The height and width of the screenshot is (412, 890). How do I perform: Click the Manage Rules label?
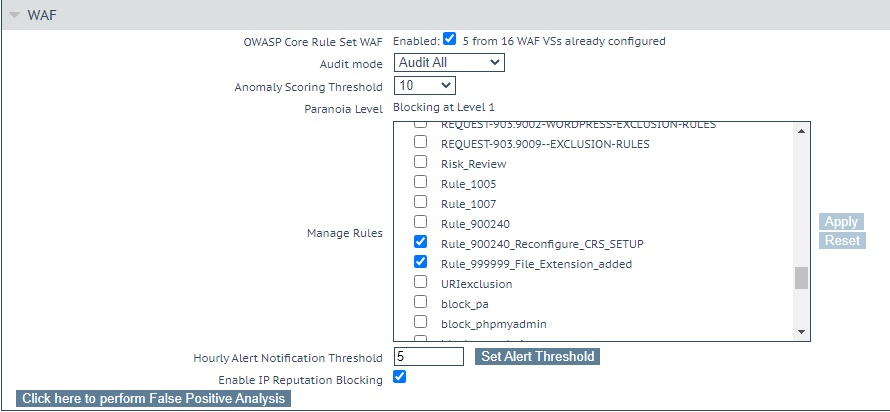pos(345,233)
